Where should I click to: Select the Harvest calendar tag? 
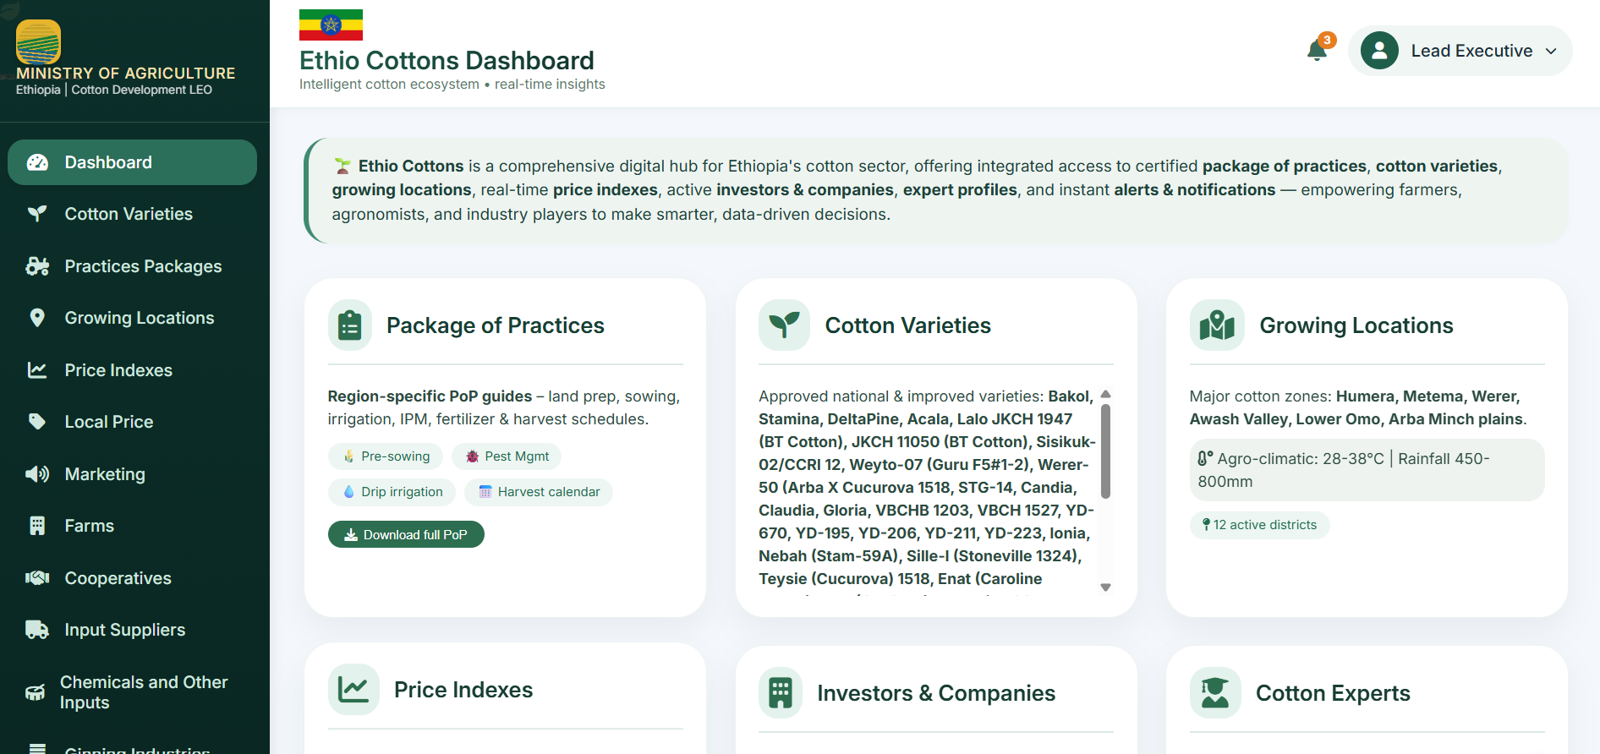click(x=539, y=492)
